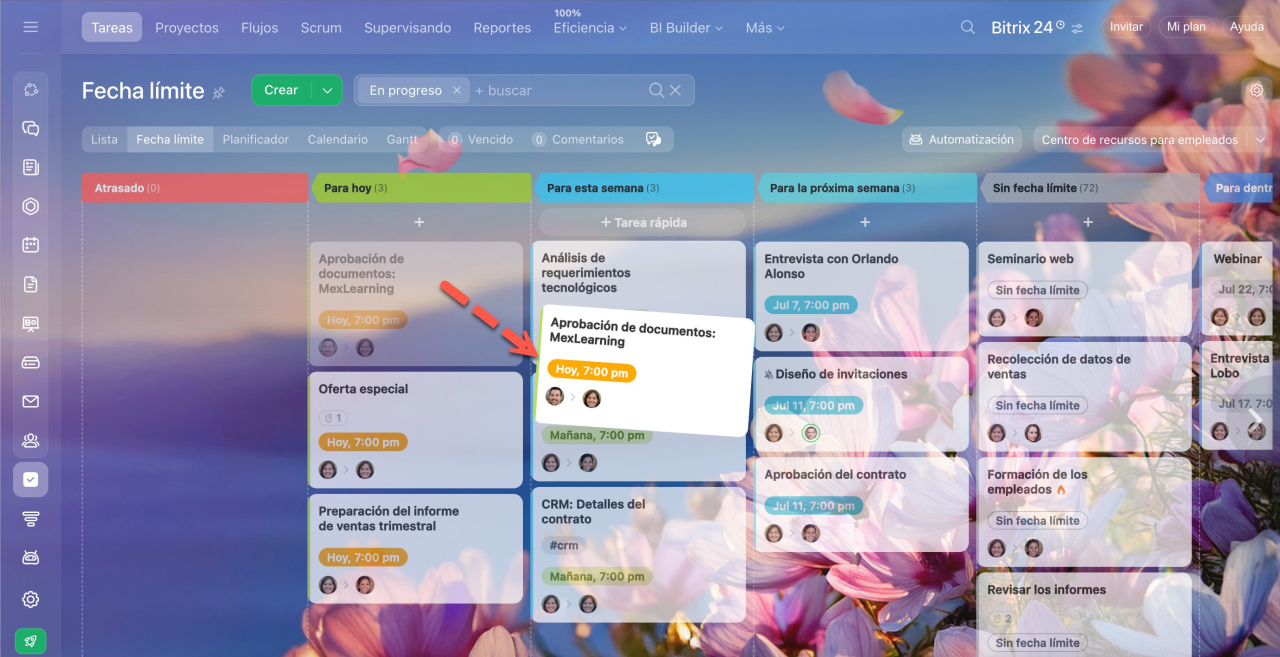
Task: Open the drive storage sidebar icon
Action: click(x=31, y=362)
